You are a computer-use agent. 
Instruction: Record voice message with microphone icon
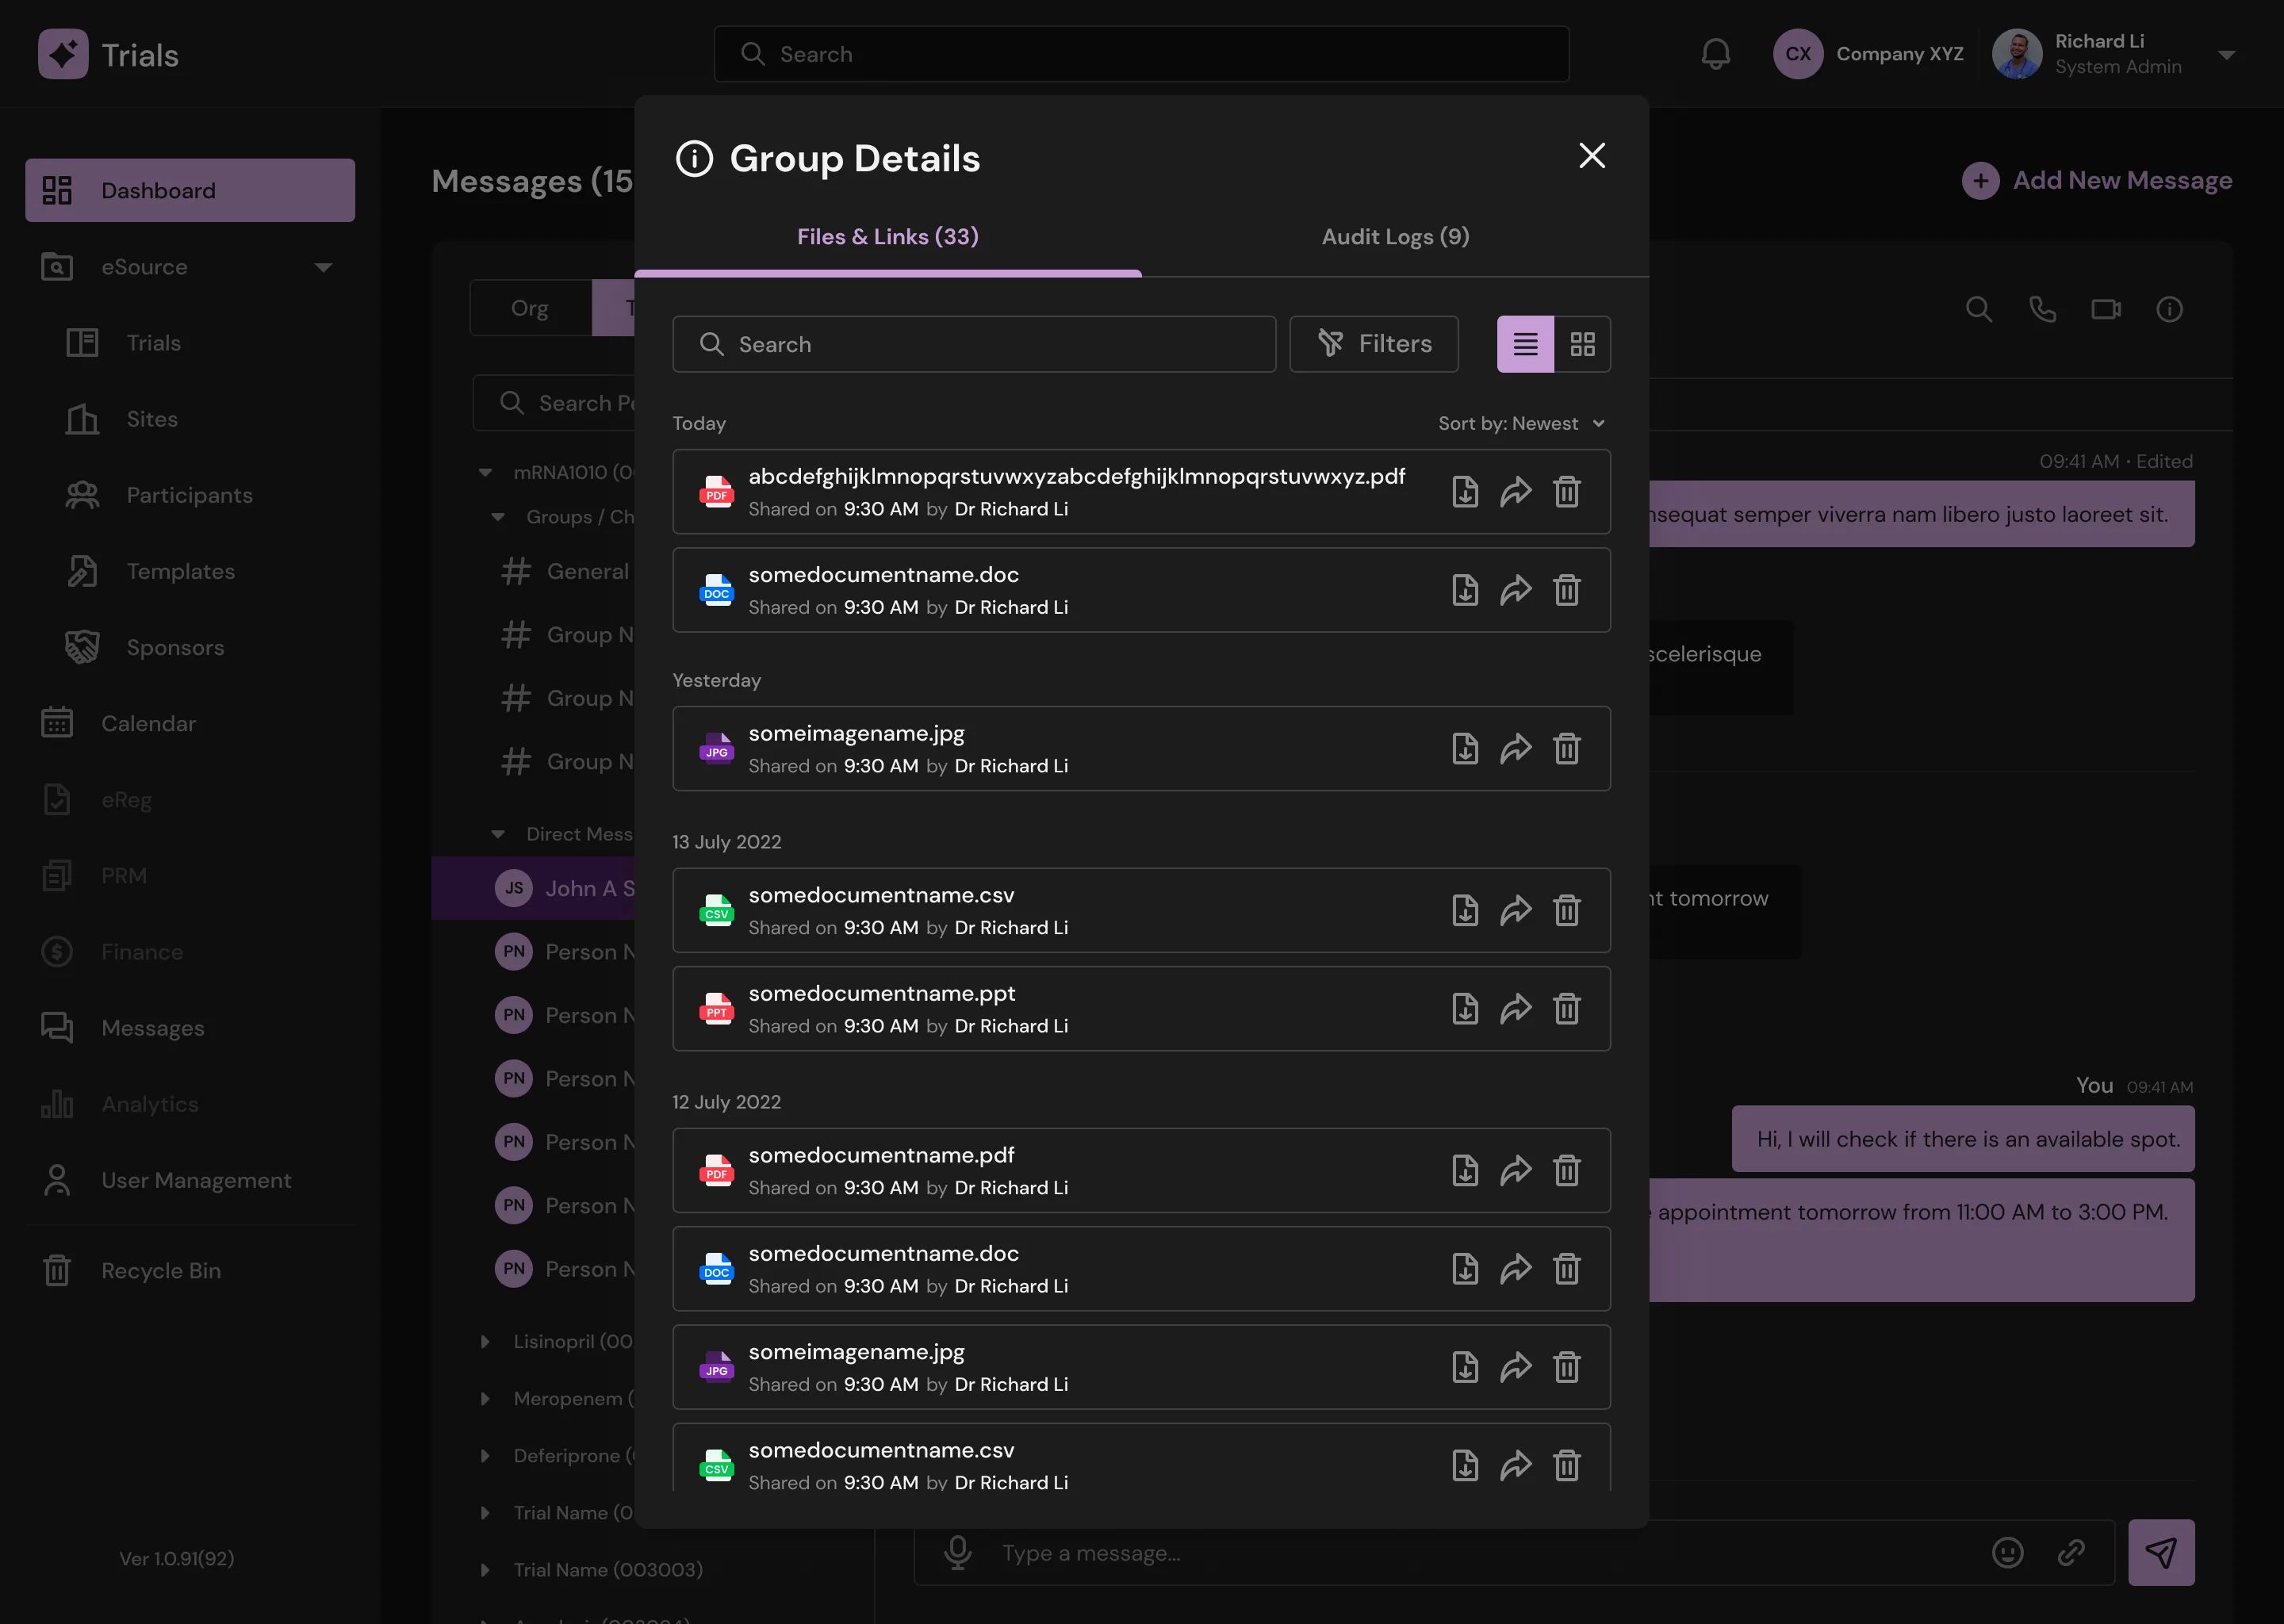click(957, 1553)
